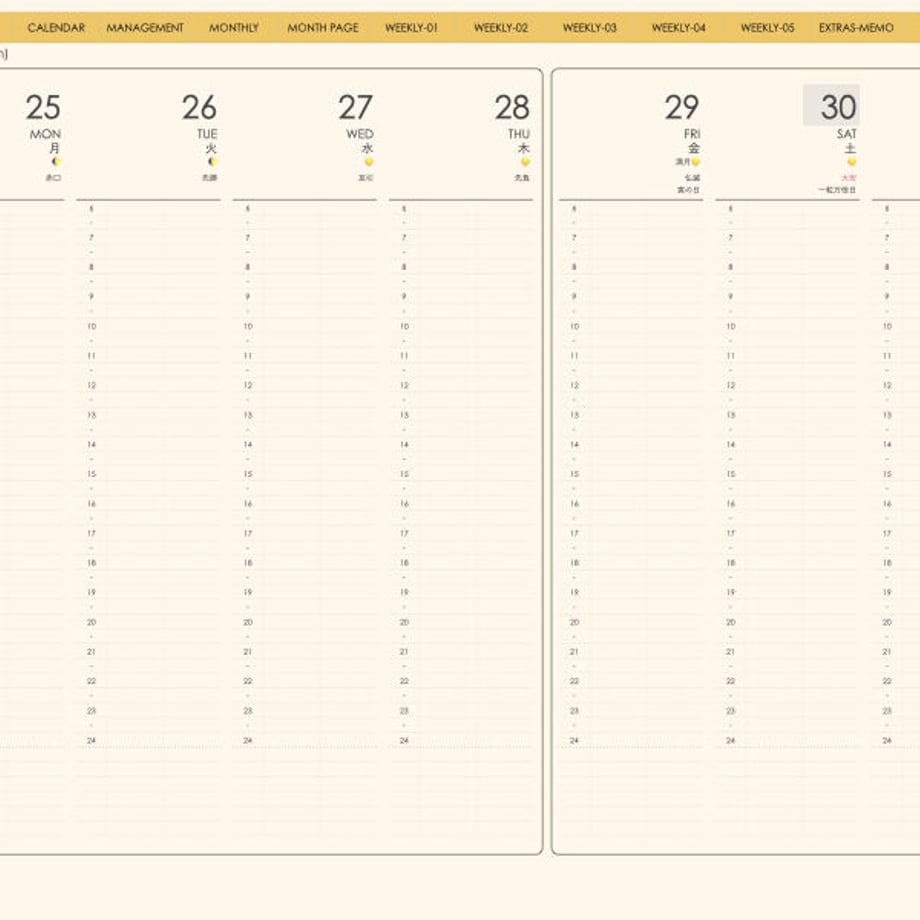
Task: Click the TUE weekday label
Action: click(207, 134)
